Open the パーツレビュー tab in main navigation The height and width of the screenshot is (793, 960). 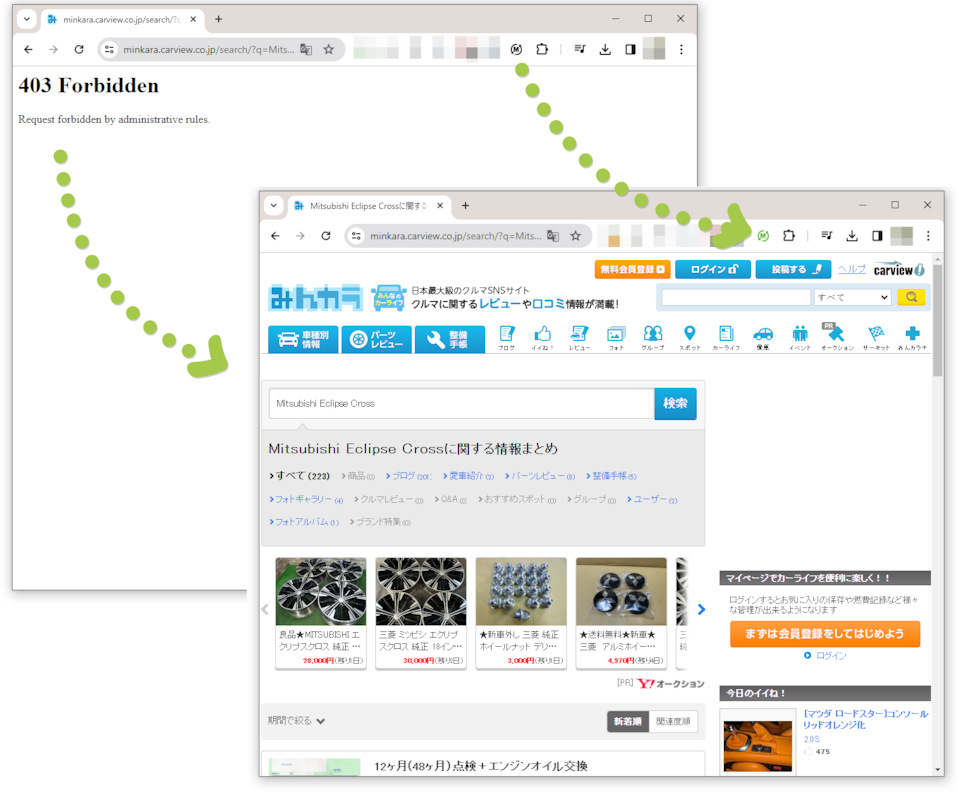click(x=377, y=339)
